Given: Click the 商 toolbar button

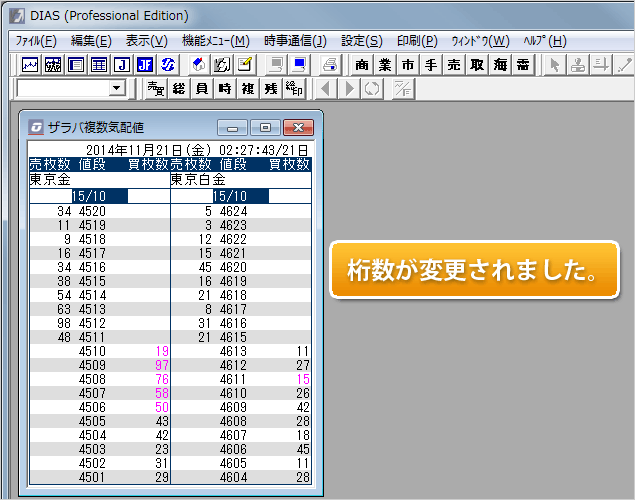Looking at the screenshot, I should click(x=363, y=65).
